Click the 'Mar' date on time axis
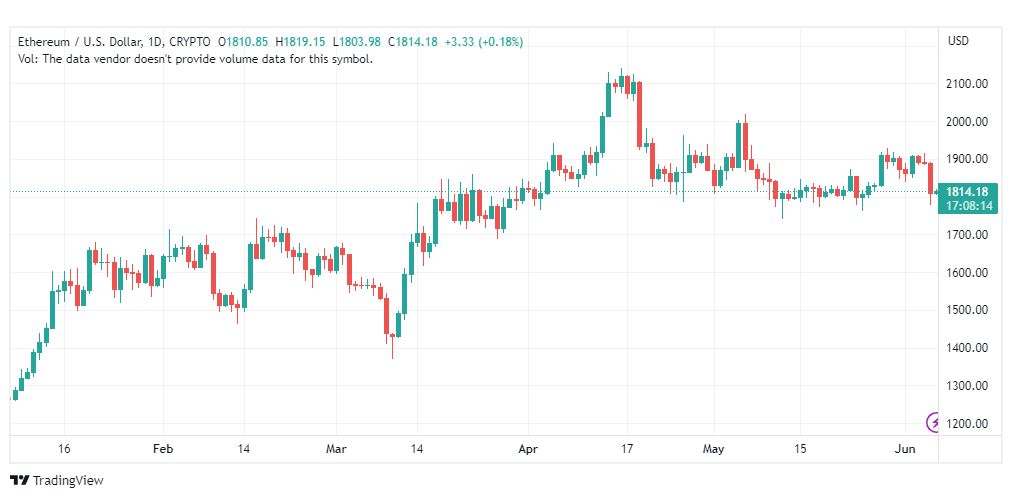 pyautogui.click(x=336, y=449)
